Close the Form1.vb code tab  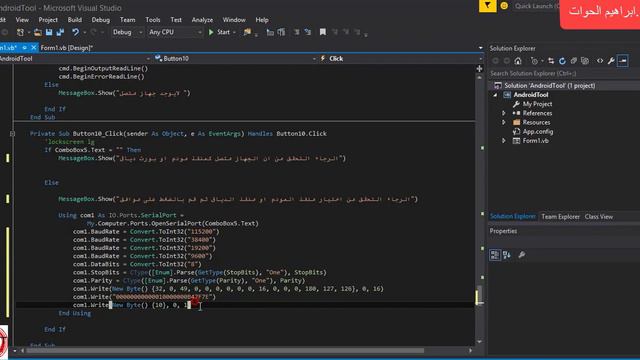coord(33,48)
